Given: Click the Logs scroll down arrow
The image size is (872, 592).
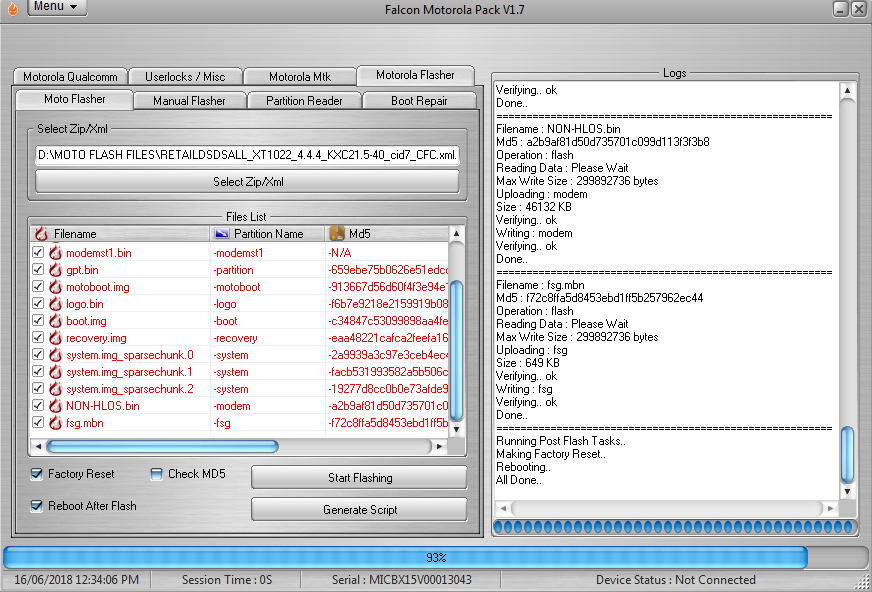Looking at the screenshot, I should point(847,491).
